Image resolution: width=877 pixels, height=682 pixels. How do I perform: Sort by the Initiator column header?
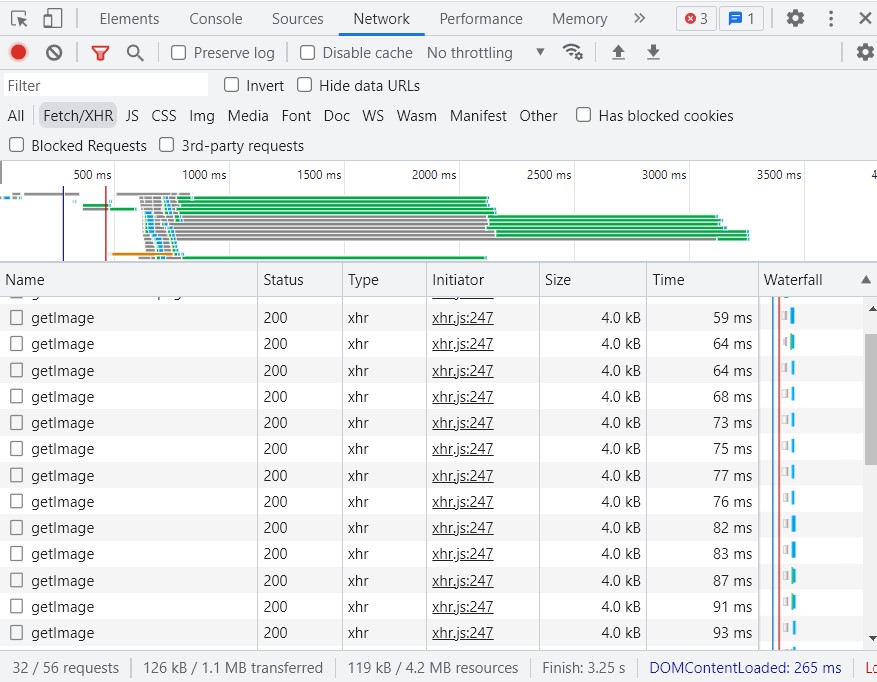click(483, 280)
